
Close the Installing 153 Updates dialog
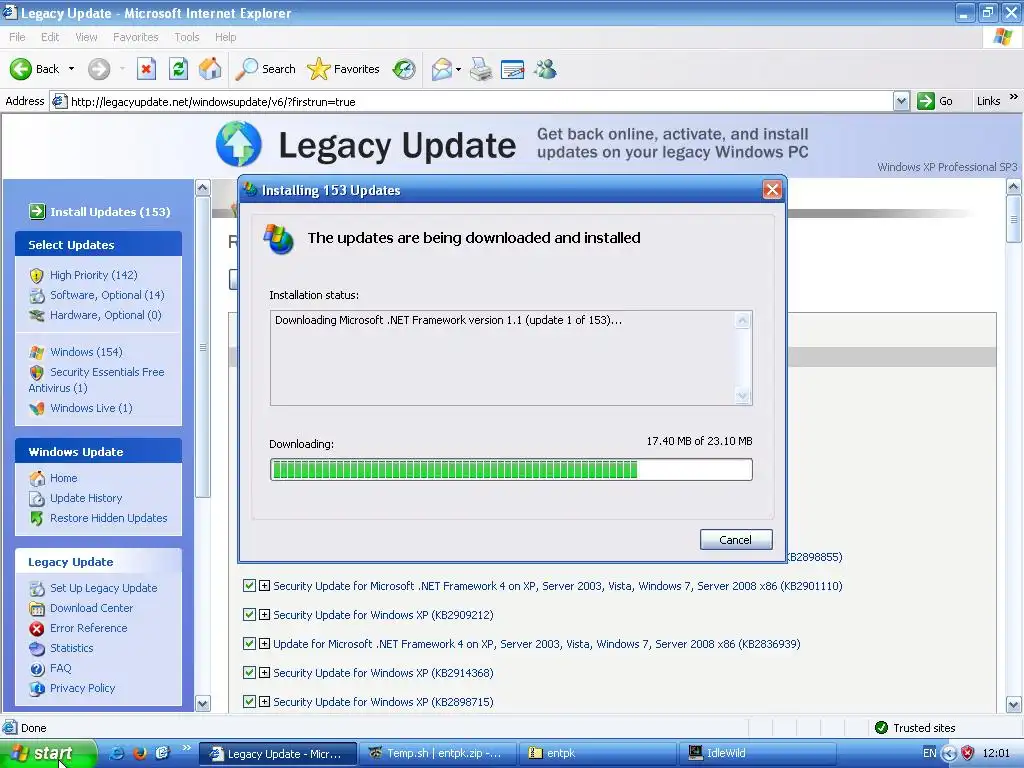(772, 190)
